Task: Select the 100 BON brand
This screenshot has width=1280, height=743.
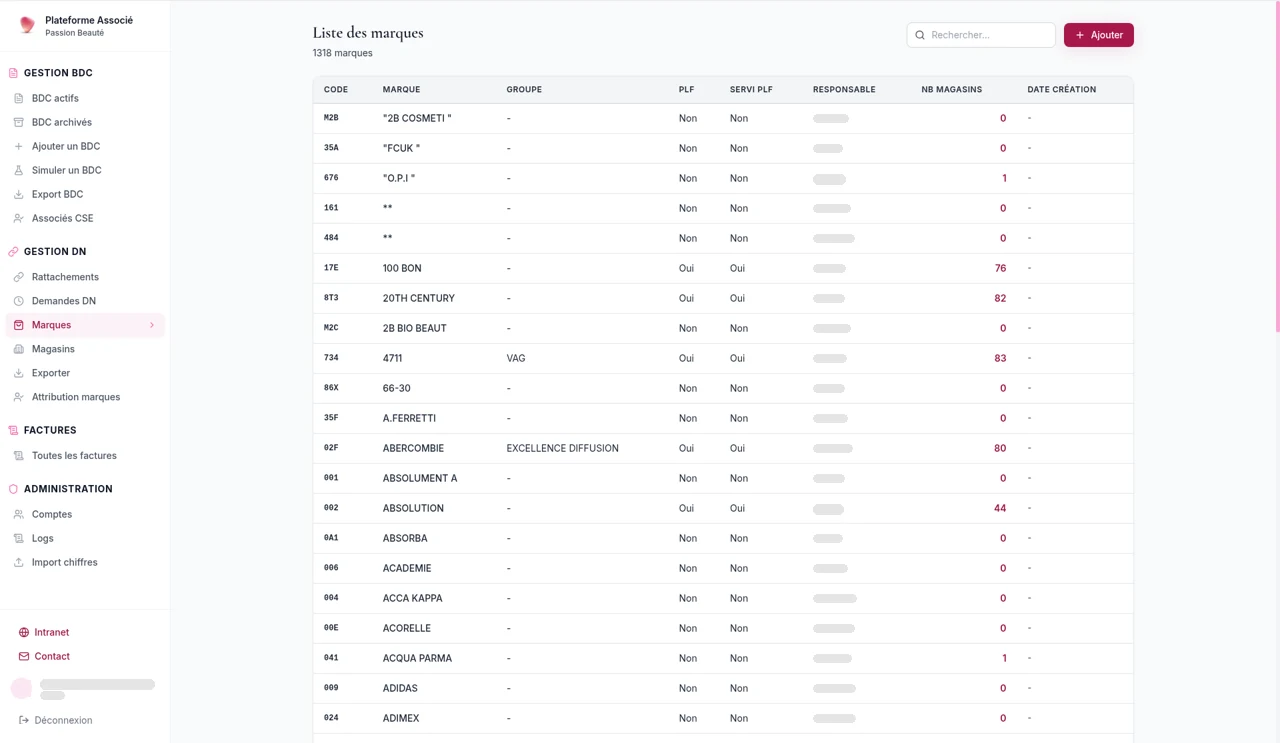Action: (x=402, y=268)
